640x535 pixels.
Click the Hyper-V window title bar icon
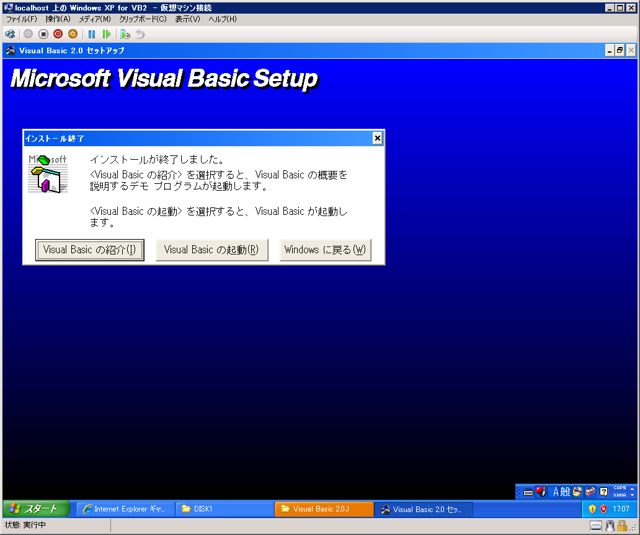(x=8, y=8)
